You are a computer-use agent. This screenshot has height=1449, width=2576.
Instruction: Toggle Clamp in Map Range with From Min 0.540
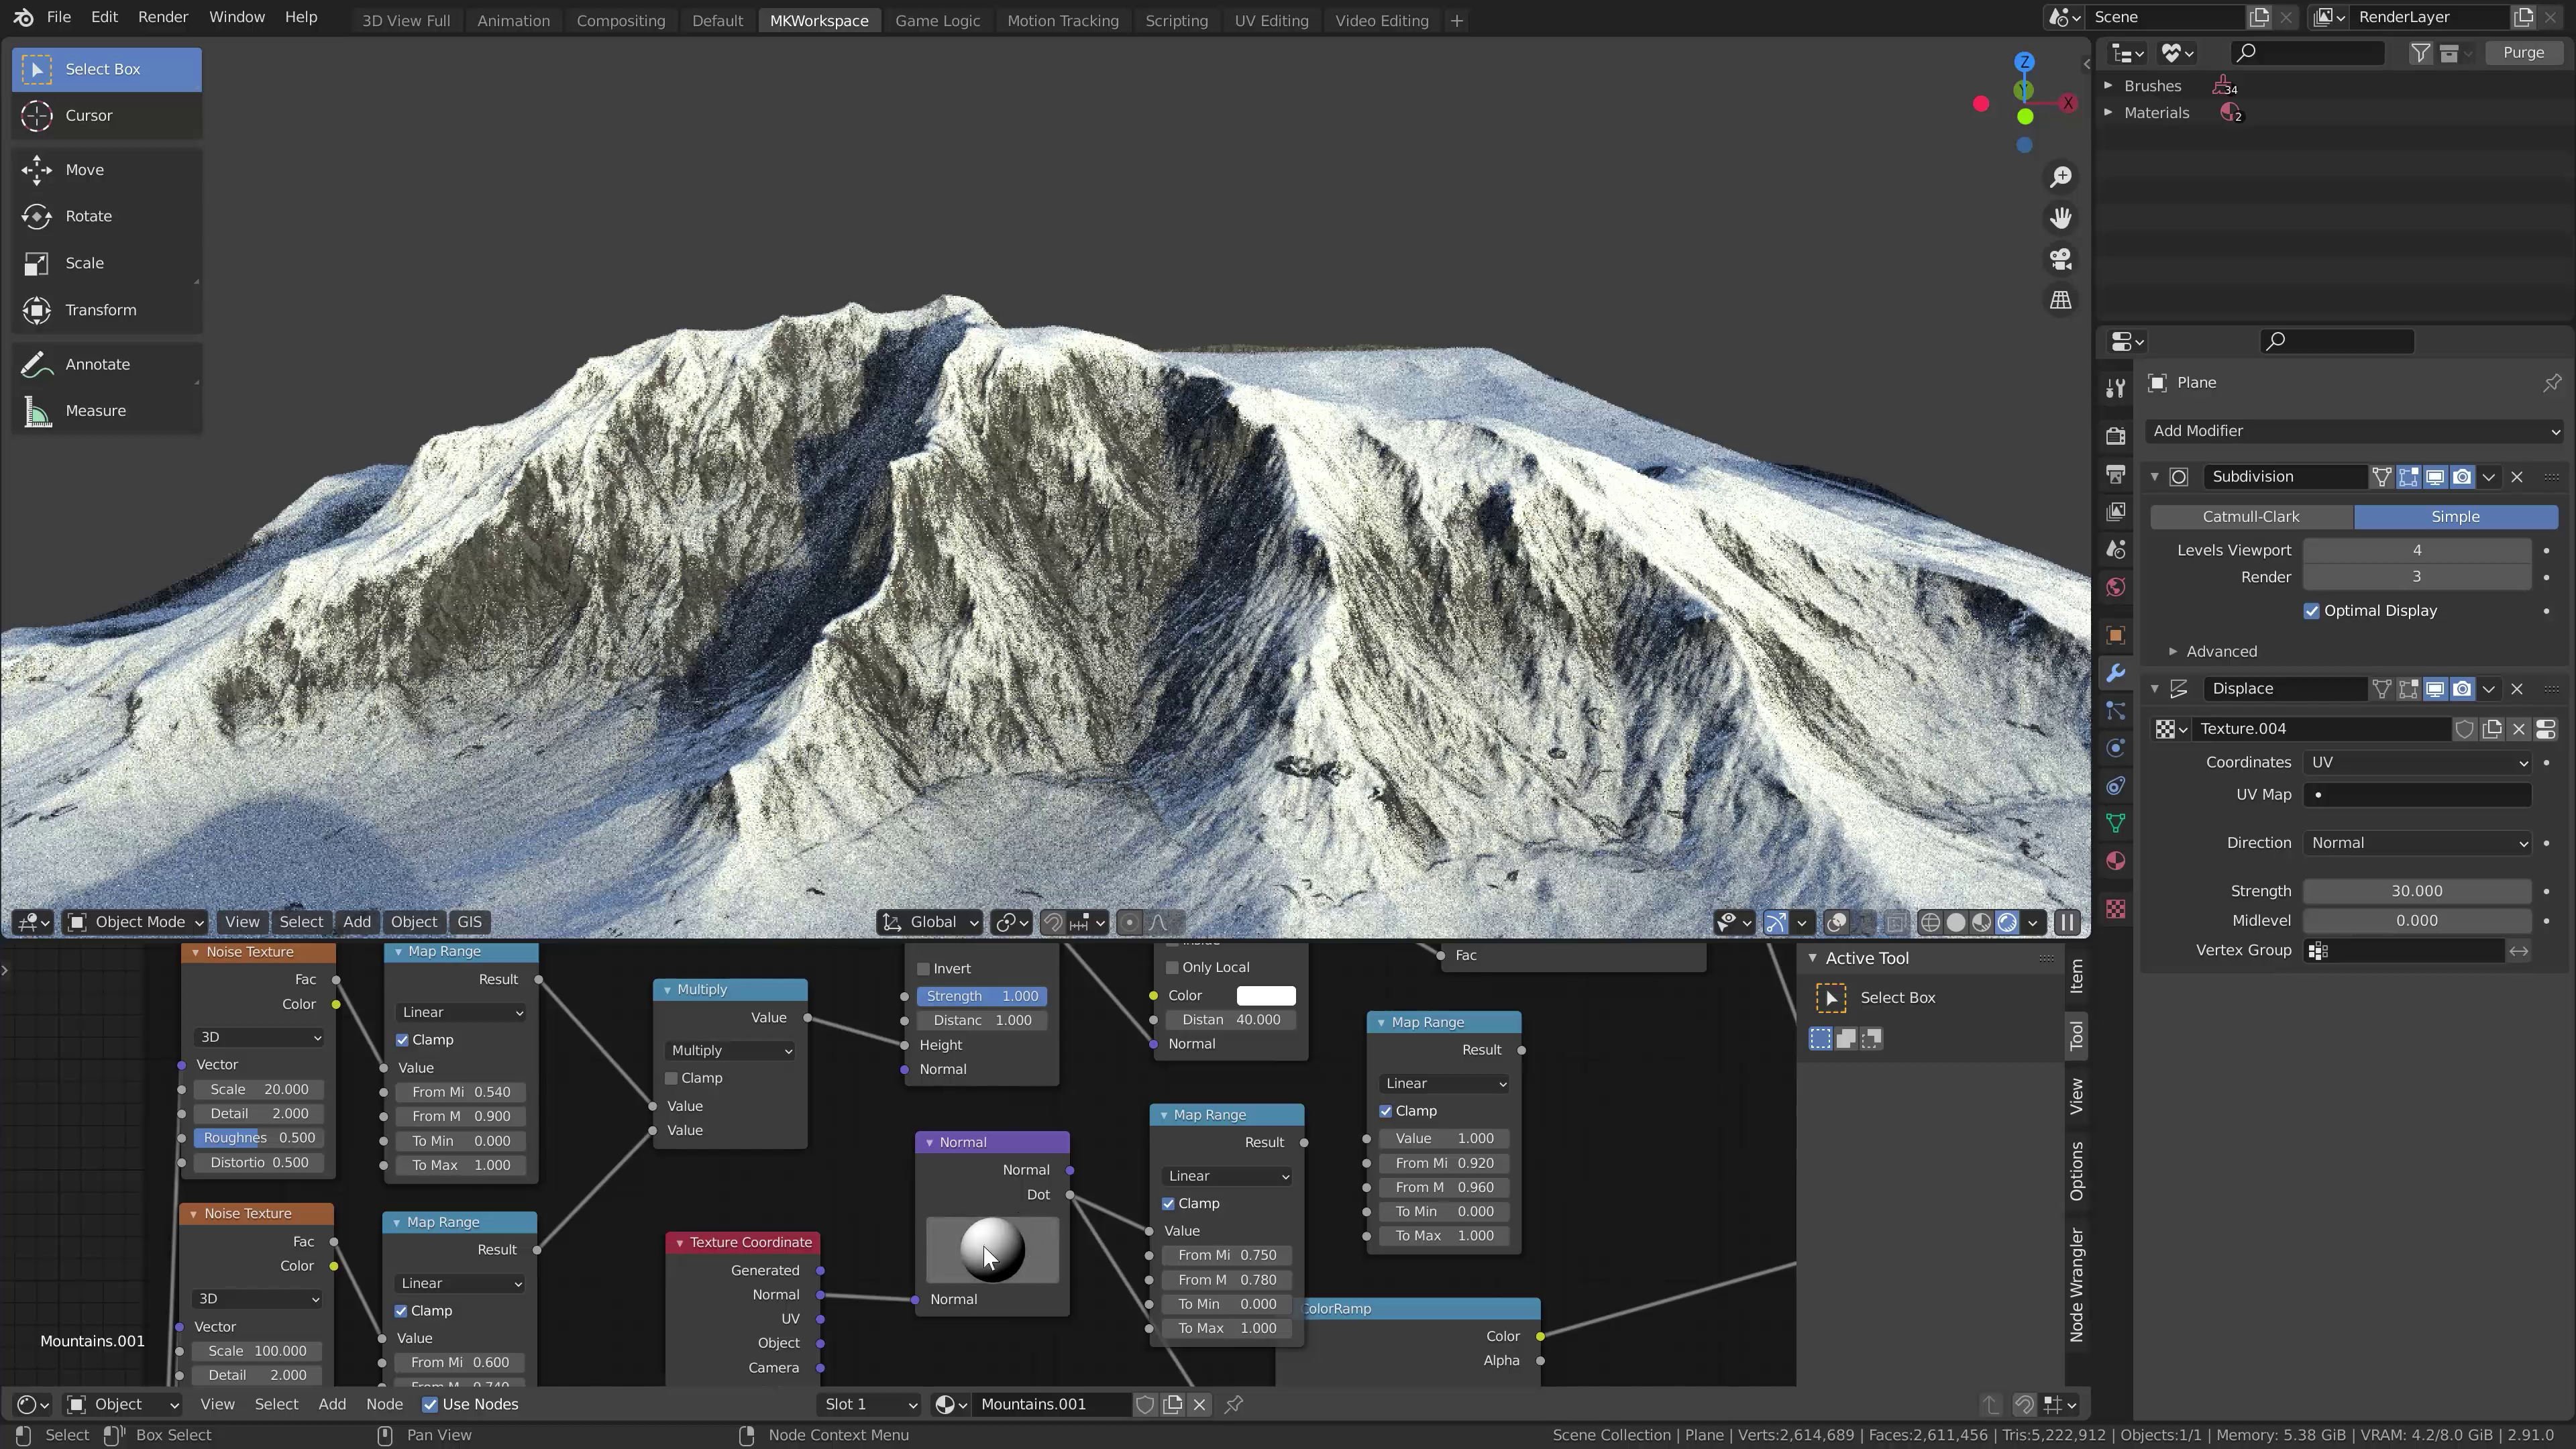(x=402, y=1040)
